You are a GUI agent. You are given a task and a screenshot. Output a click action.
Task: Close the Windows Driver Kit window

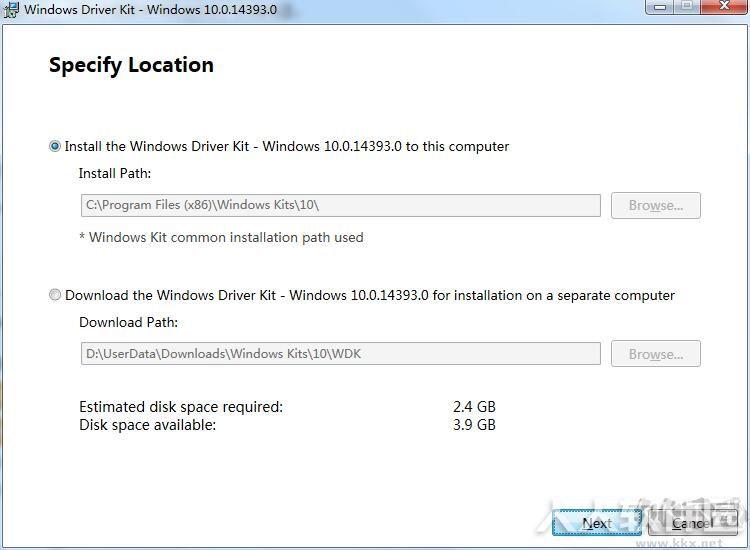coord(724,6)
